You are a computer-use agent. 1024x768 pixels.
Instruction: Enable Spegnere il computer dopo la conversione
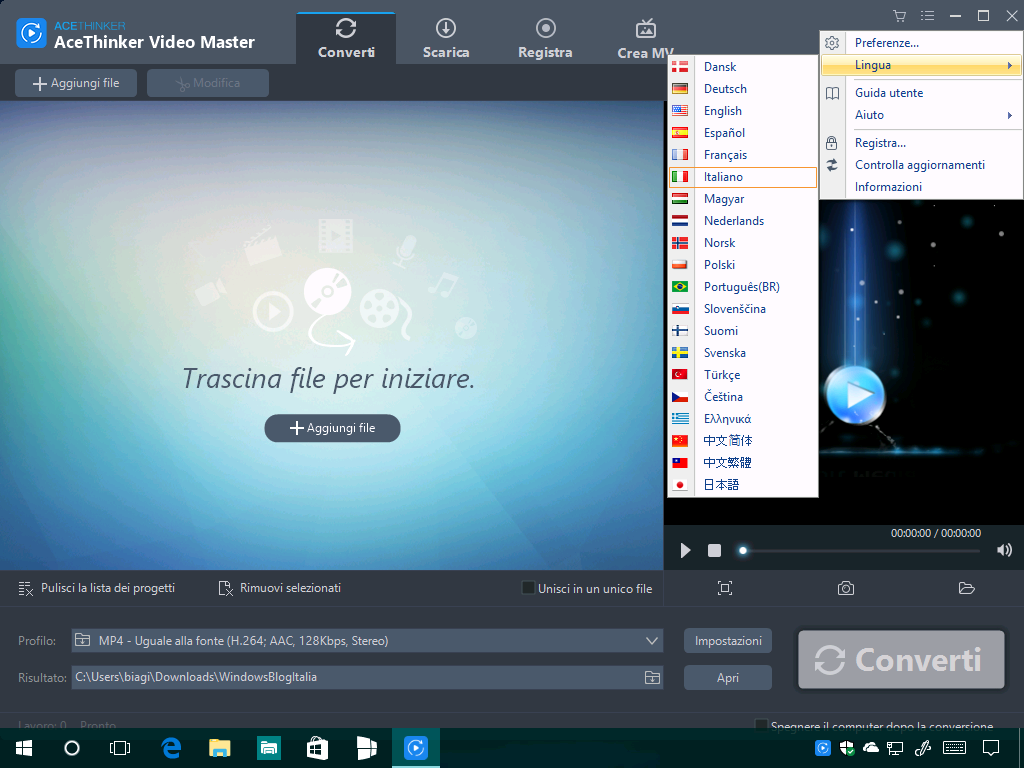(x=761, y=725)
